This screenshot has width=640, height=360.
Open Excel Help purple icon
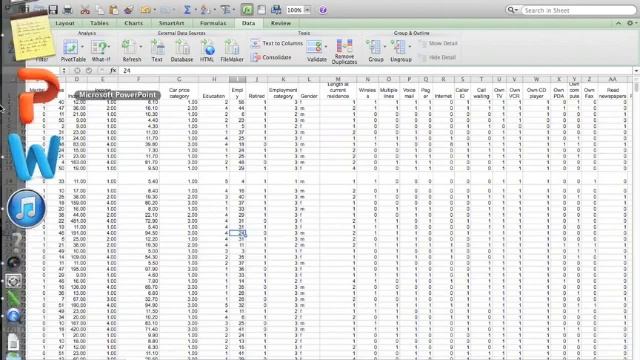[323, 10]
